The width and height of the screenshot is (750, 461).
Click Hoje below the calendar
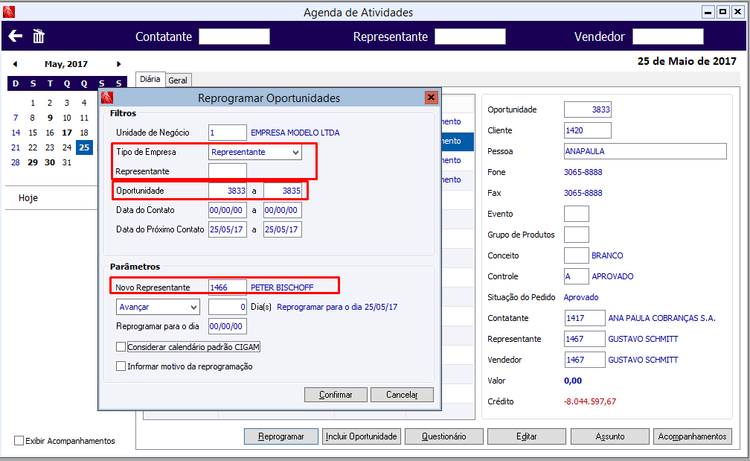coord(28,198)
